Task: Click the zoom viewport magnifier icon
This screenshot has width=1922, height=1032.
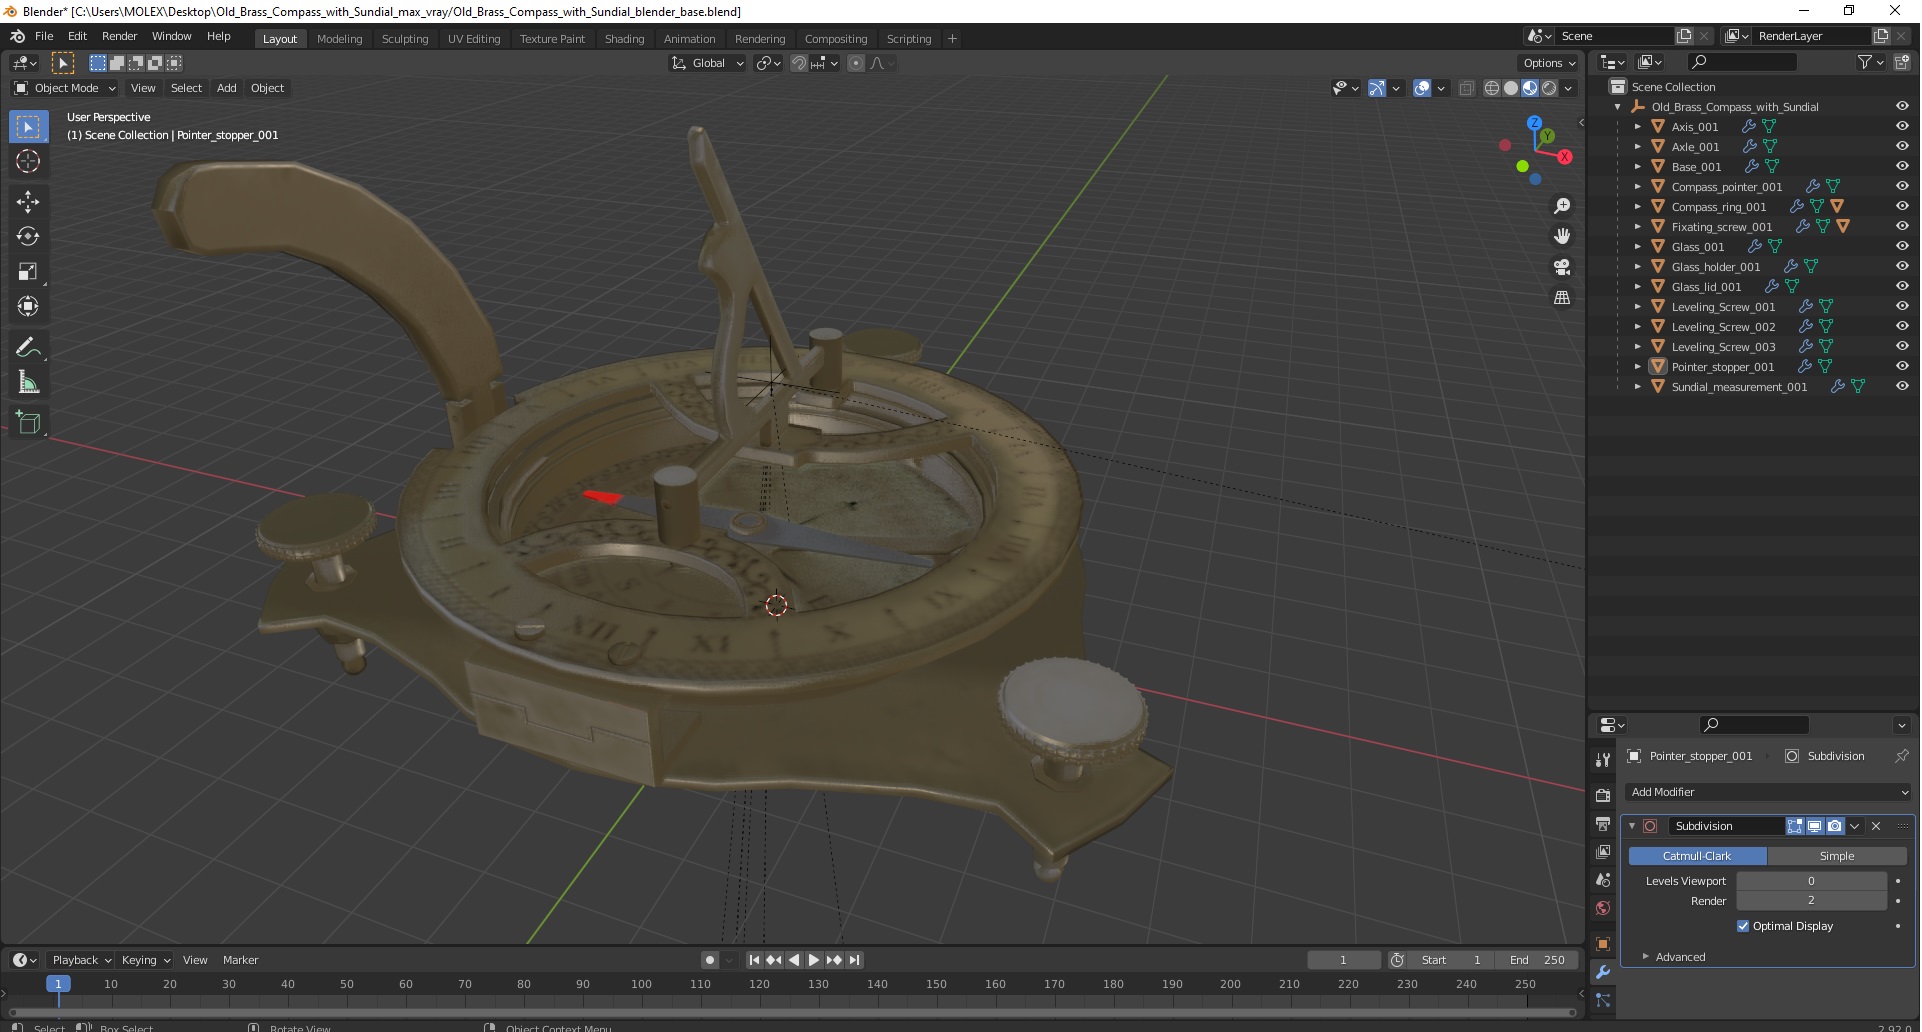Action: point(1562,206)
